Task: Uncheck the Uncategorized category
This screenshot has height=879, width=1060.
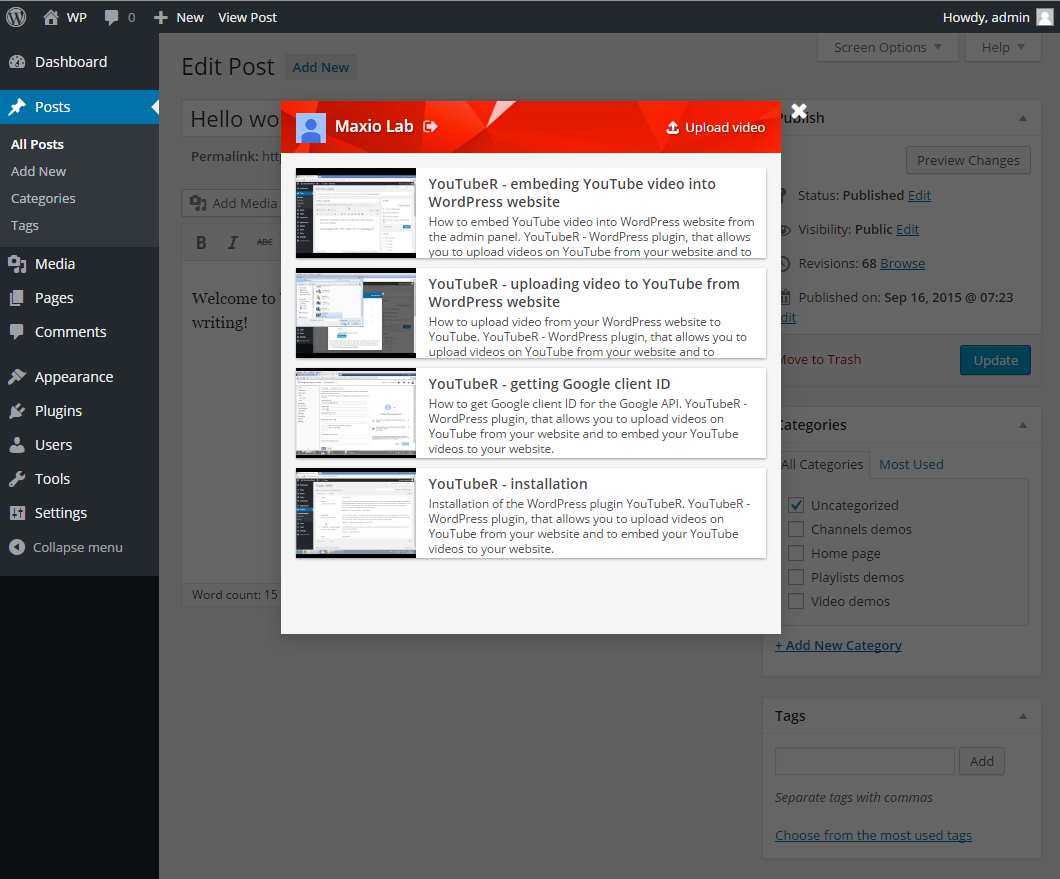Action: pos(796,505)
